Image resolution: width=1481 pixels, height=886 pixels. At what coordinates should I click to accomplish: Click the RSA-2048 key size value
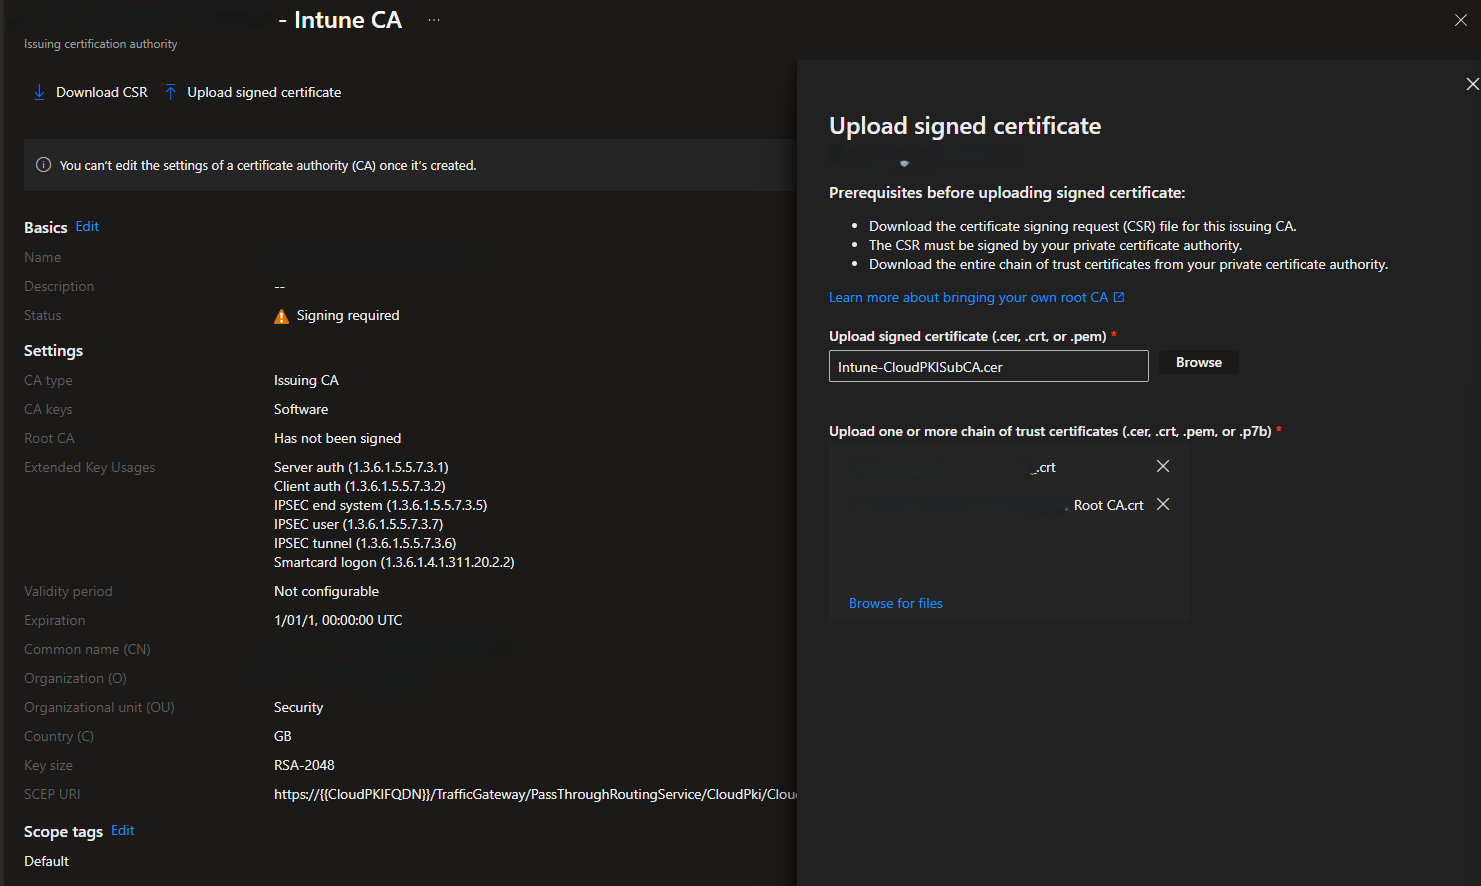[304, 766]
